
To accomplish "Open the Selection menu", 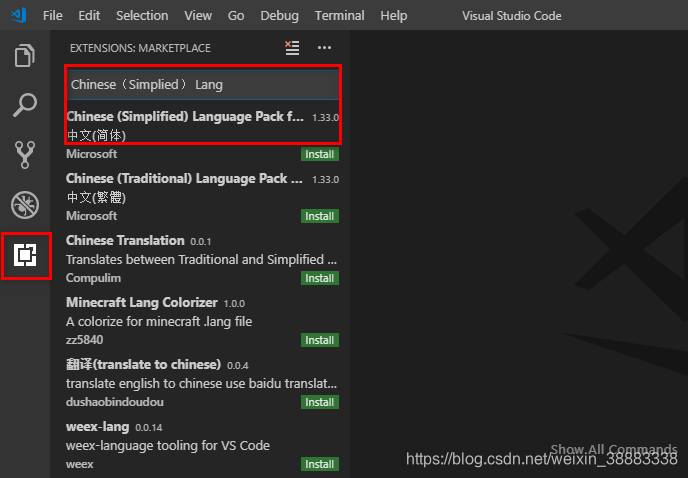I will (142, 16).
